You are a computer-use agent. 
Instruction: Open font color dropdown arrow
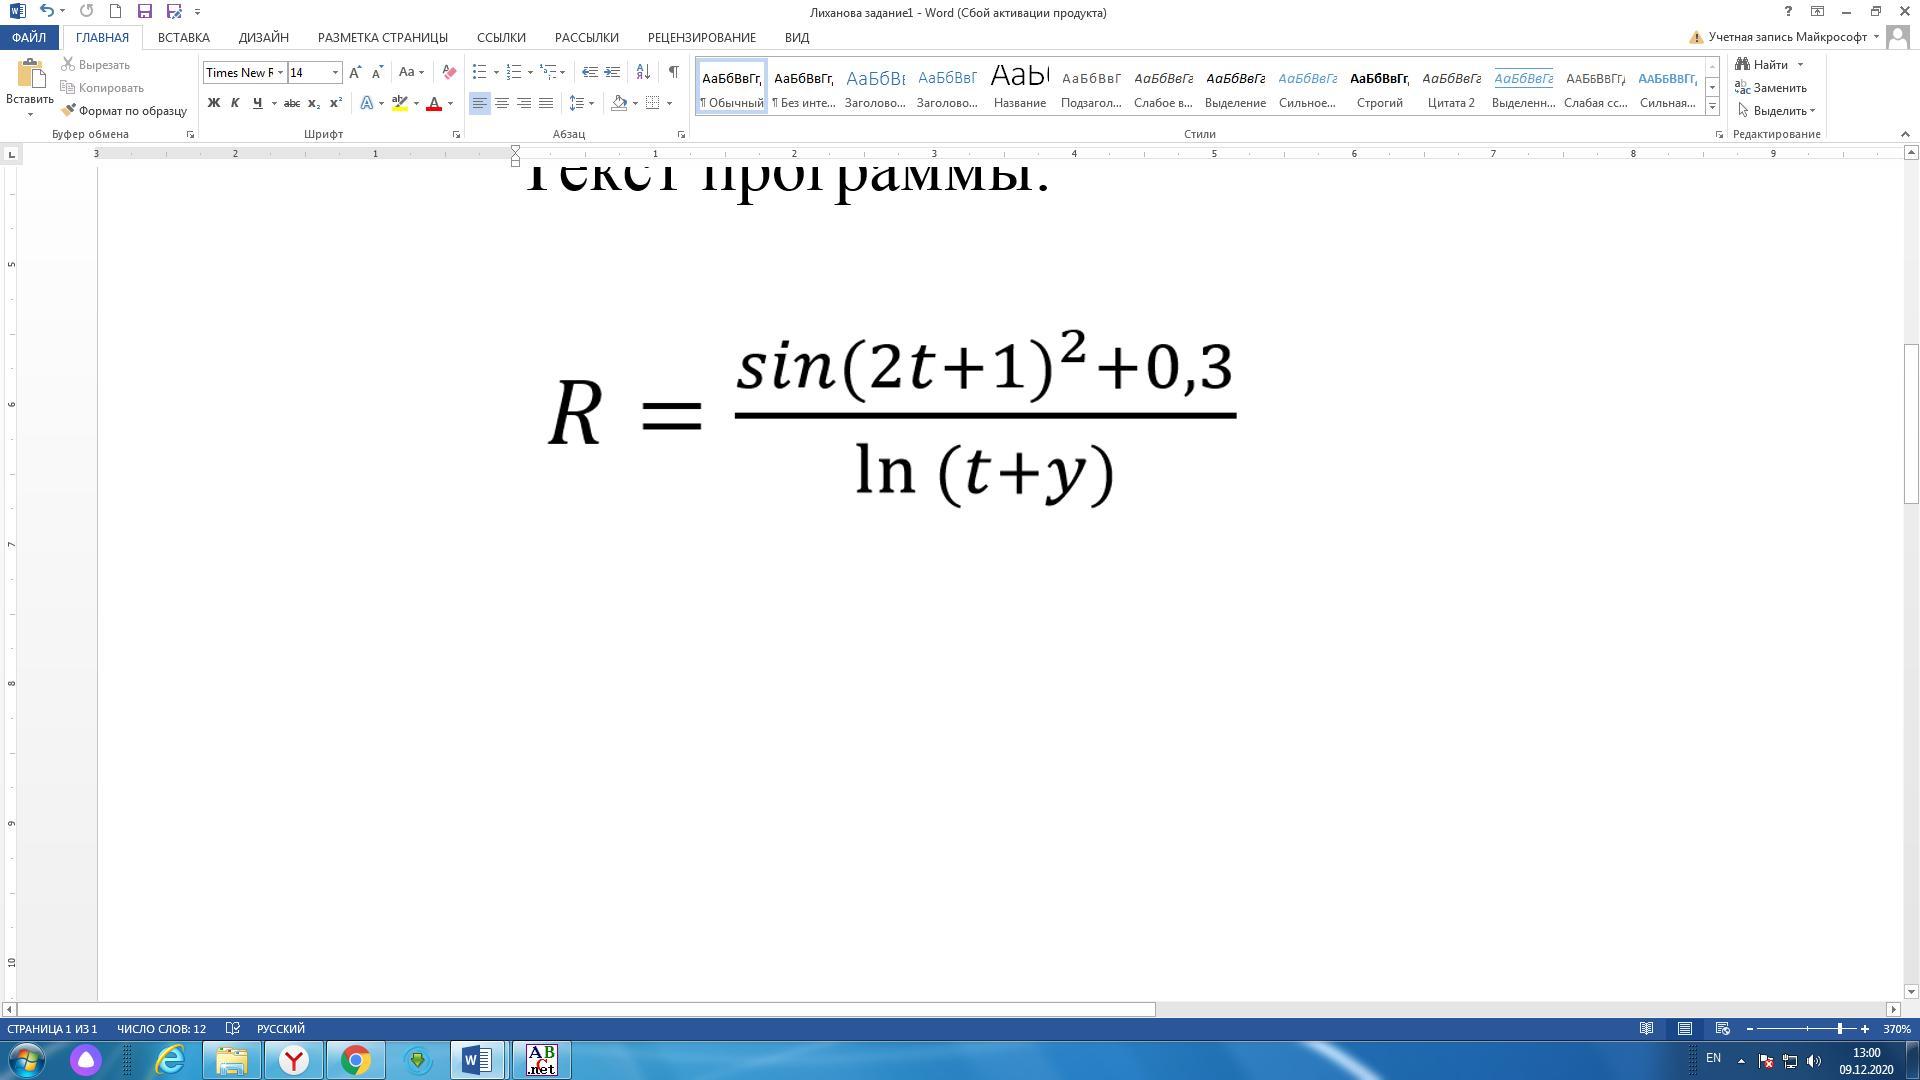(450, 103)
